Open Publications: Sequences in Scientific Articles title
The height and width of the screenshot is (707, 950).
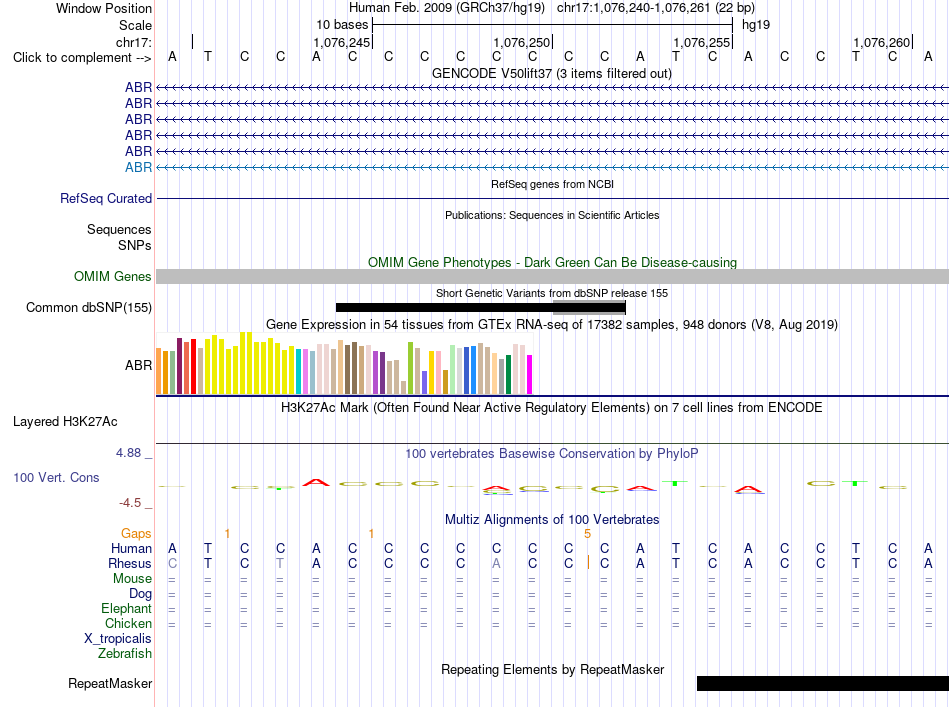coord(552,215)
